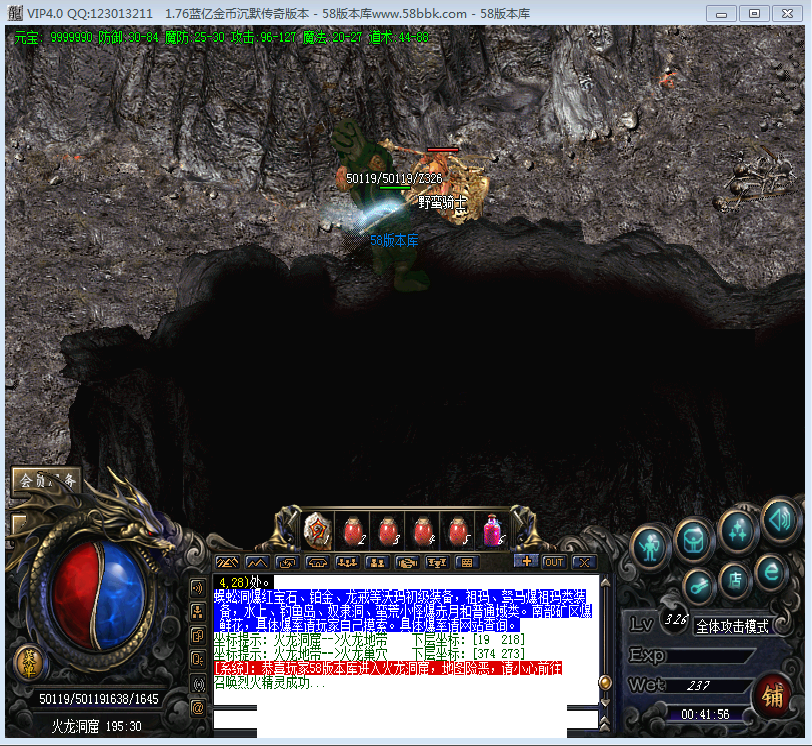Image resolution: width=812 pixels, height=746 pixels.
Task: Open the group of three people icon
Action: [x=347, y=563]
